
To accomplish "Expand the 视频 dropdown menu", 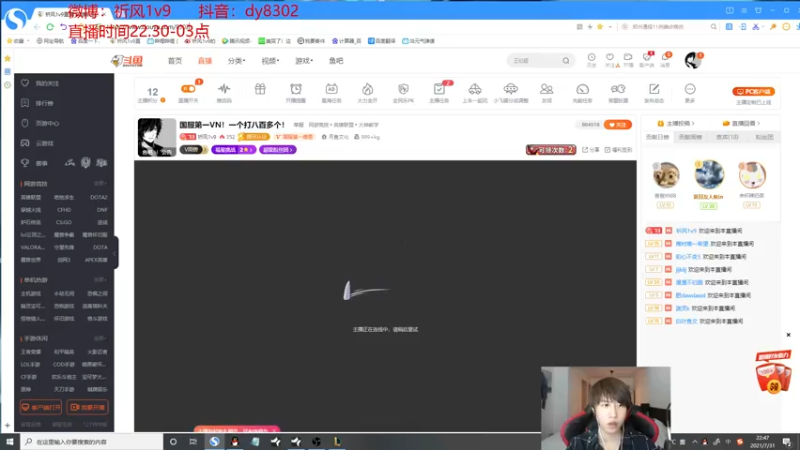I will tap(270, 61).
